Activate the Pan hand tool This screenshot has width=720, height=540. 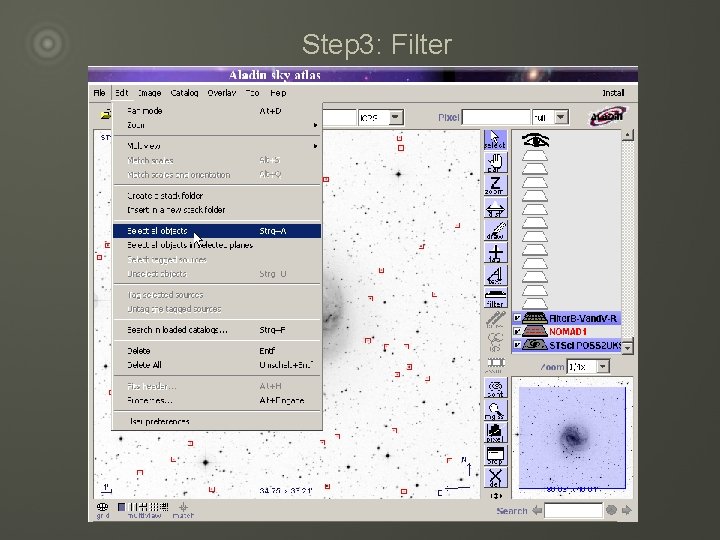pyautogui.click(x=495, y=163)
